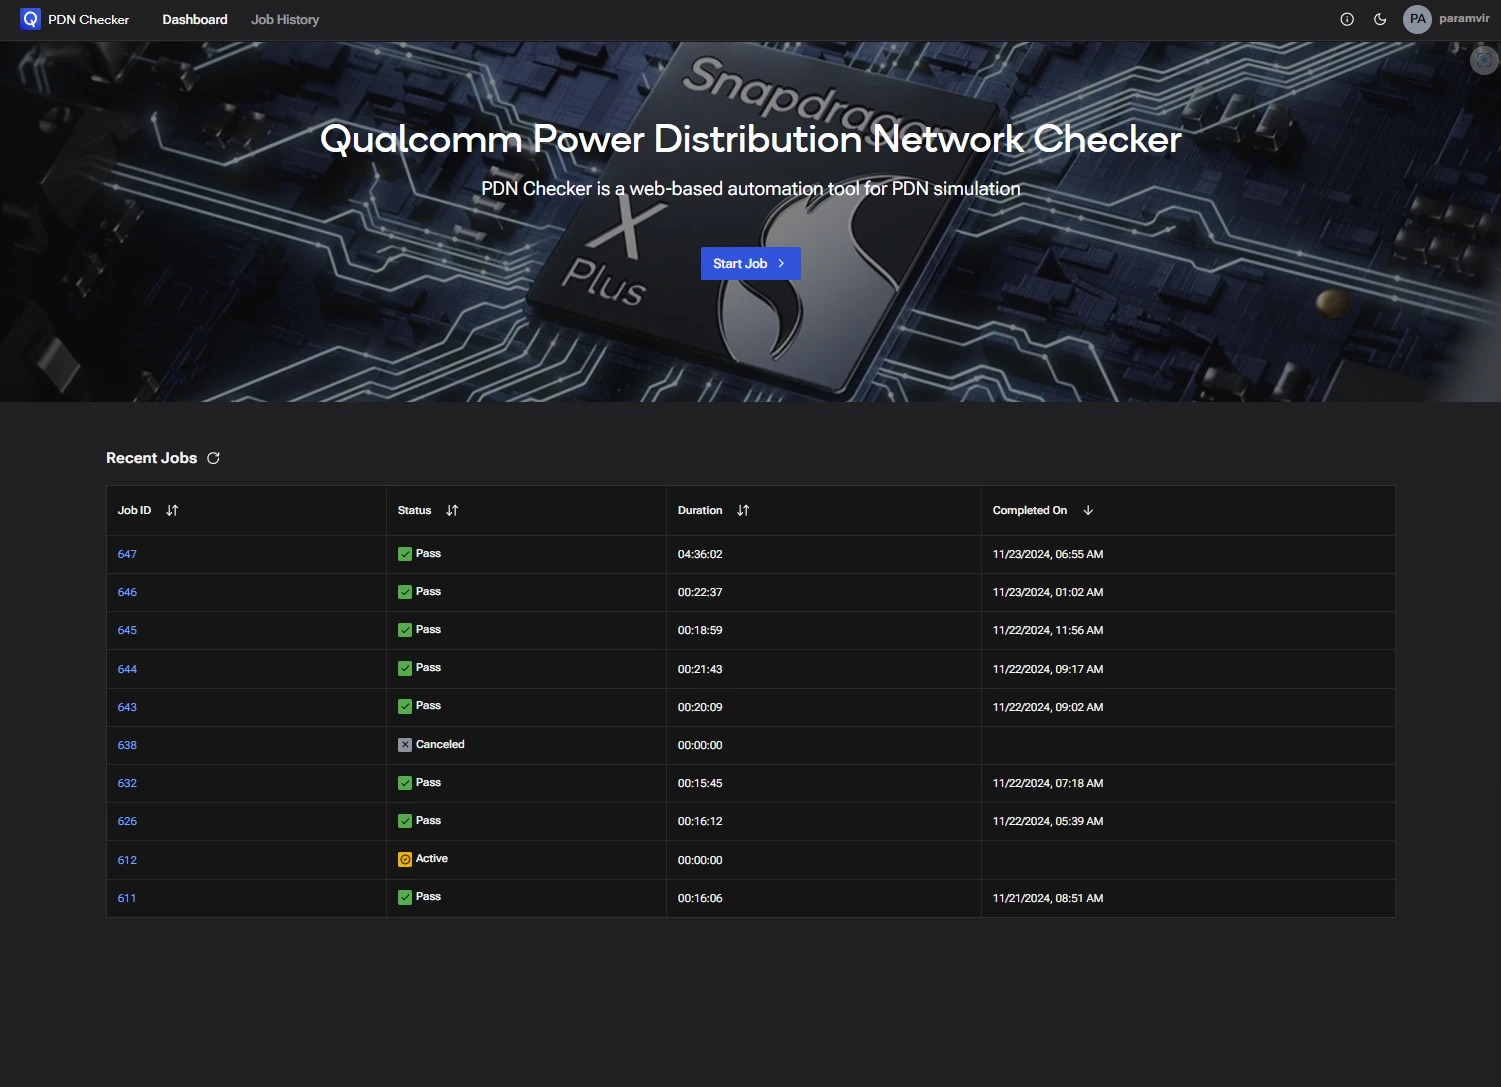The width and height of the screenshot is (1501, 1087).
Task: Sort table by Job ID
Action: 172,510
